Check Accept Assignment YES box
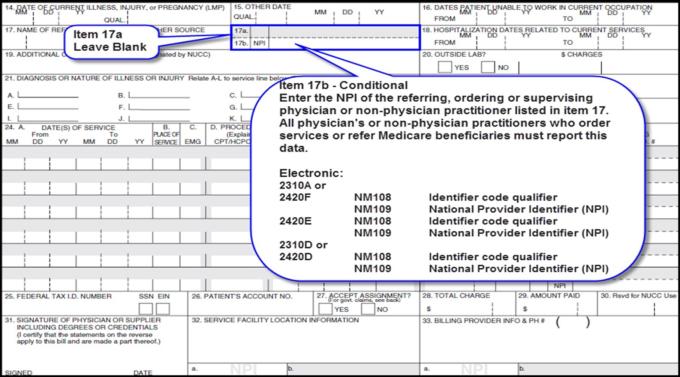 coord(325,309)
